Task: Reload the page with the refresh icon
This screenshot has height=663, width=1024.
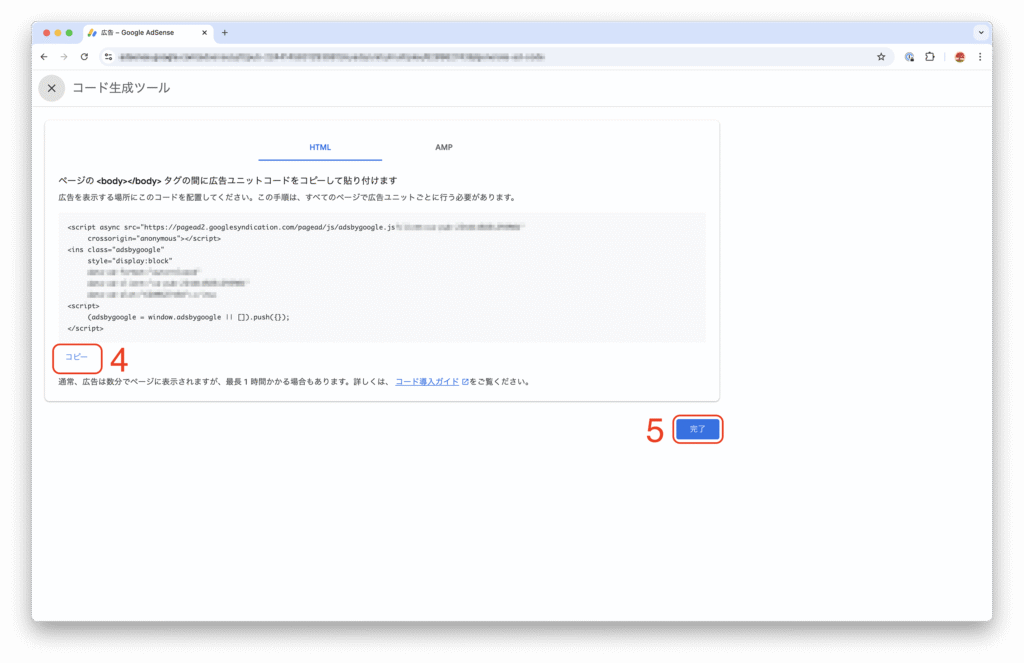Action: (84, 57)
